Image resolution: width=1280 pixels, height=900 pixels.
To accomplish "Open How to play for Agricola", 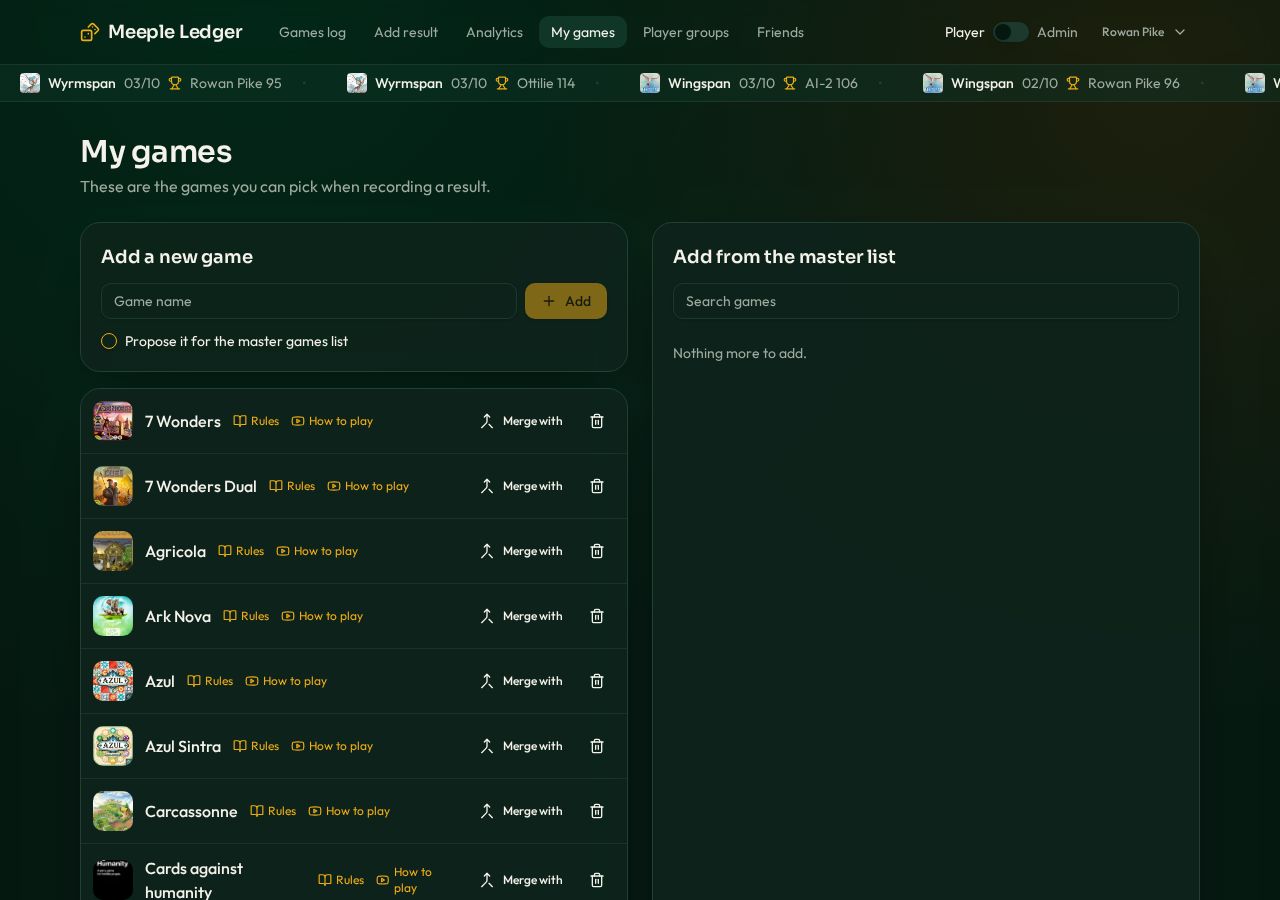I will [317, 551].
